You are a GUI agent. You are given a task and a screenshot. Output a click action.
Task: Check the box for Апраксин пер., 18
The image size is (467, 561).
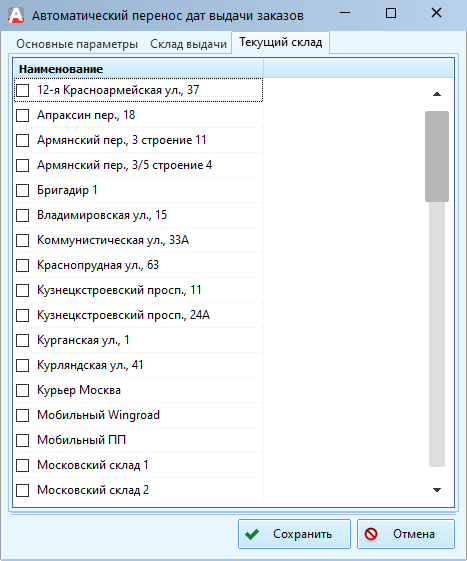[x=23, y=115]
